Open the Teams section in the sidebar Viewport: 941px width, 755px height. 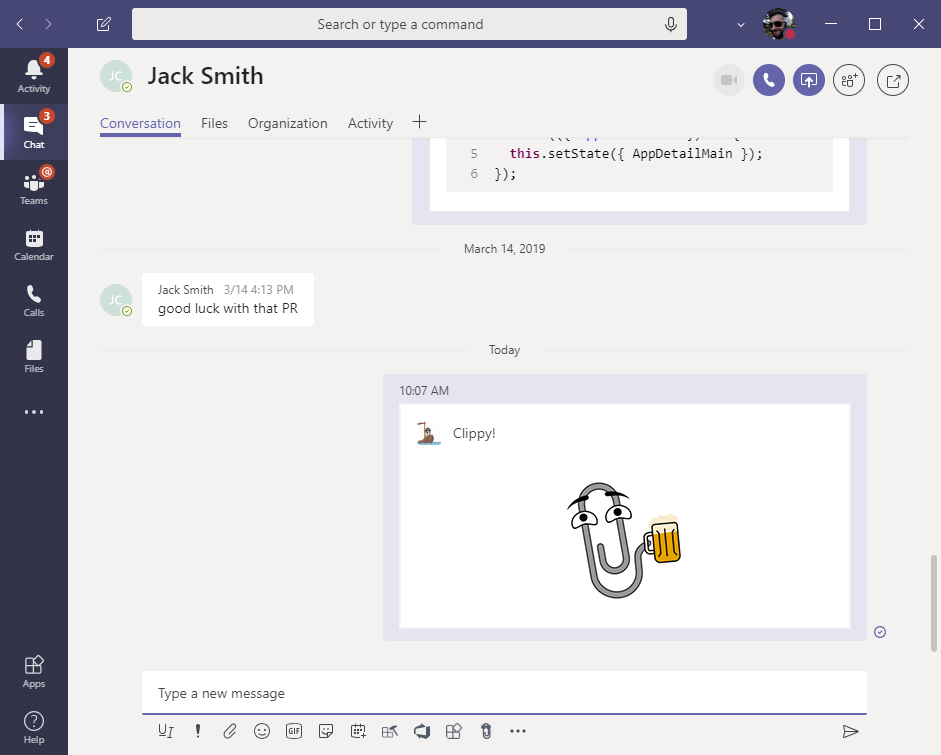tap(33, 187)
